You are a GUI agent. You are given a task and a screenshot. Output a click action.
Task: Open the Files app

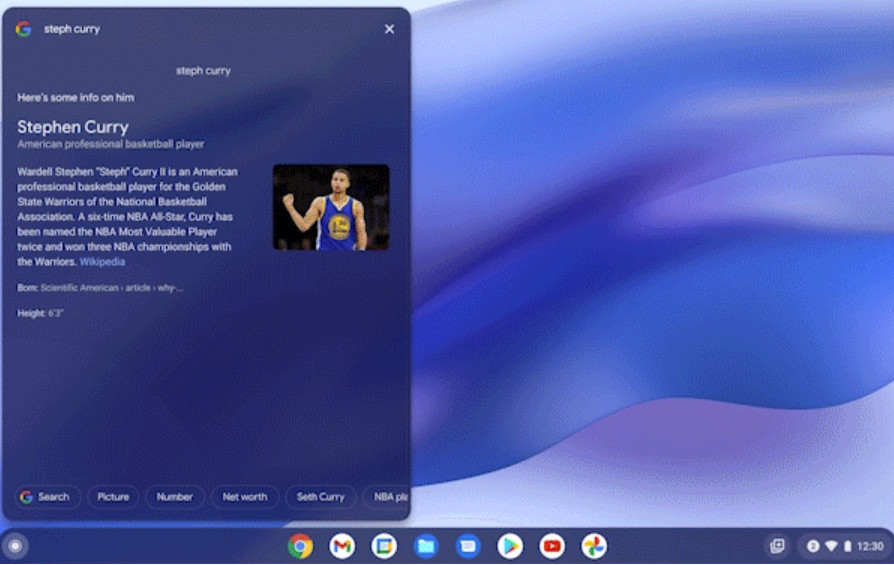pos(426,546)
